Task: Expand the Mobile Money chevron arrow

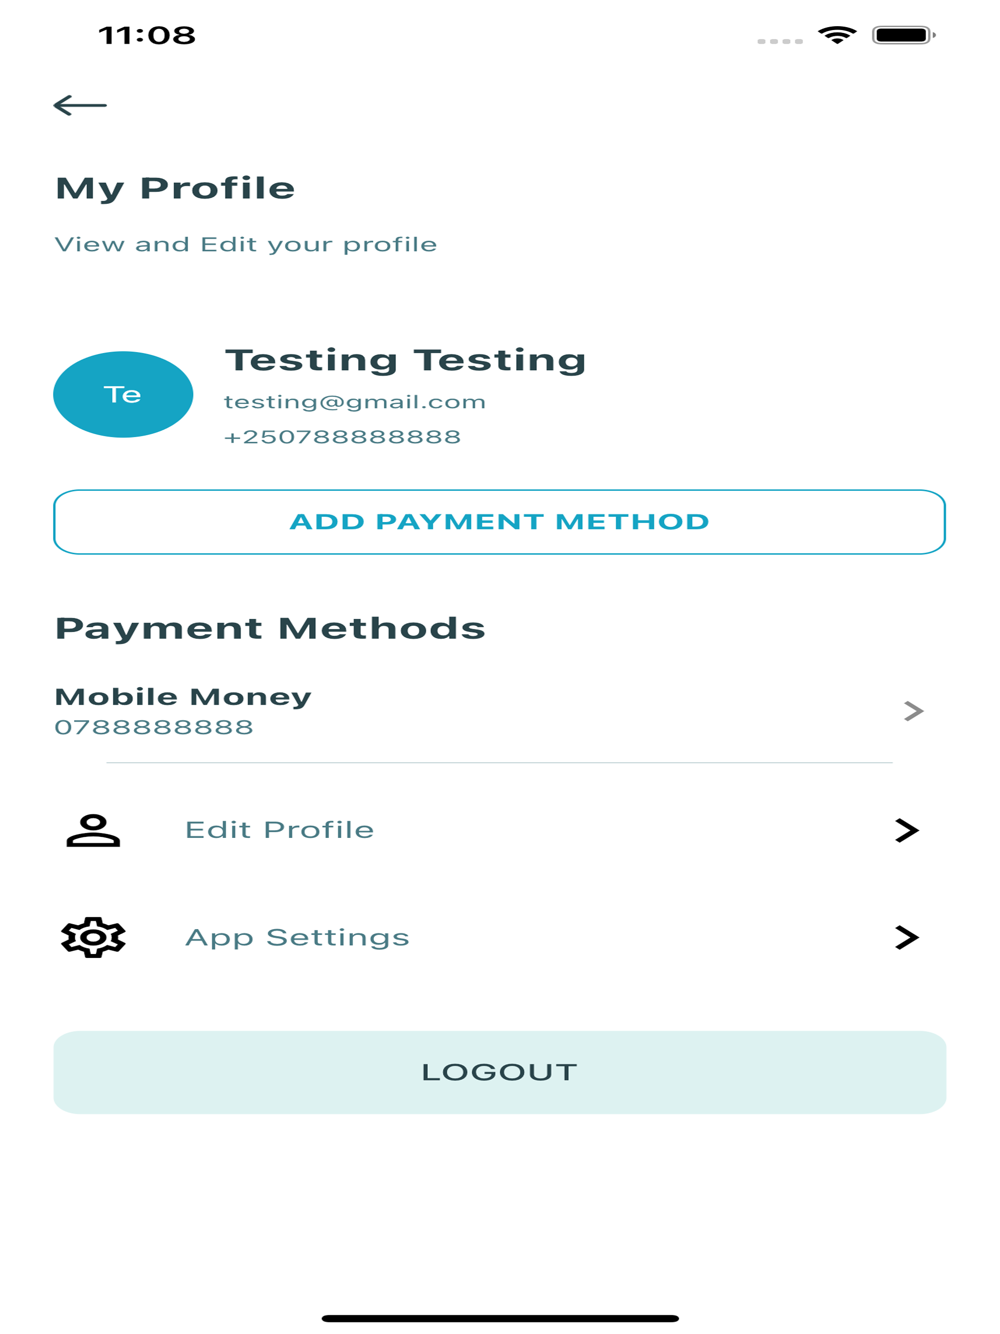Action: 913,711
